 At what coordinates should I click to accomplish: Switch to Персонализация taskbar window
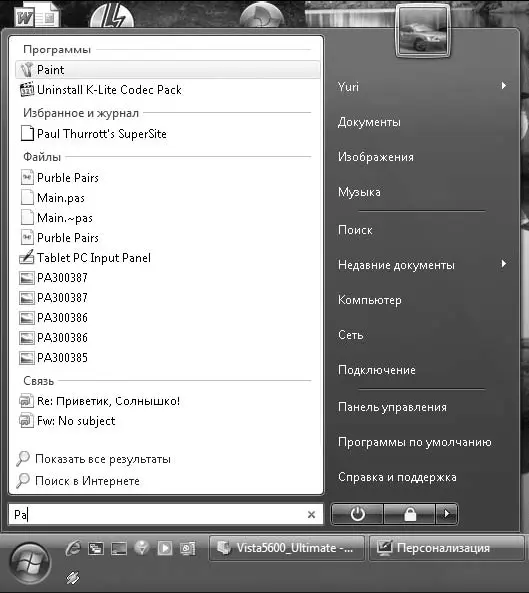point(447,548)
